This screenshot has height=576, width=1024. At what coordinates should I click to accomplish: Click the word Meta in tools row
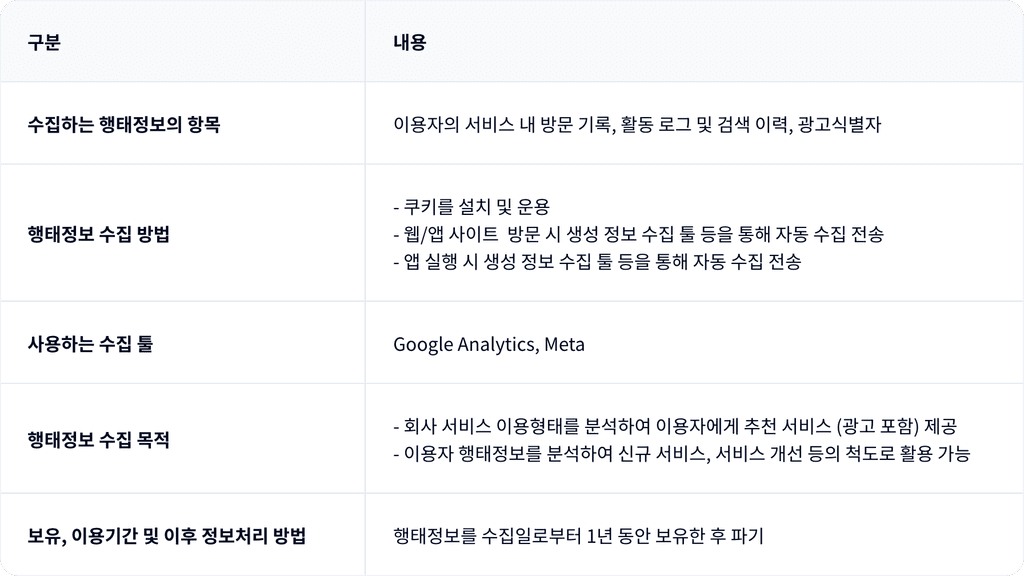564,344
